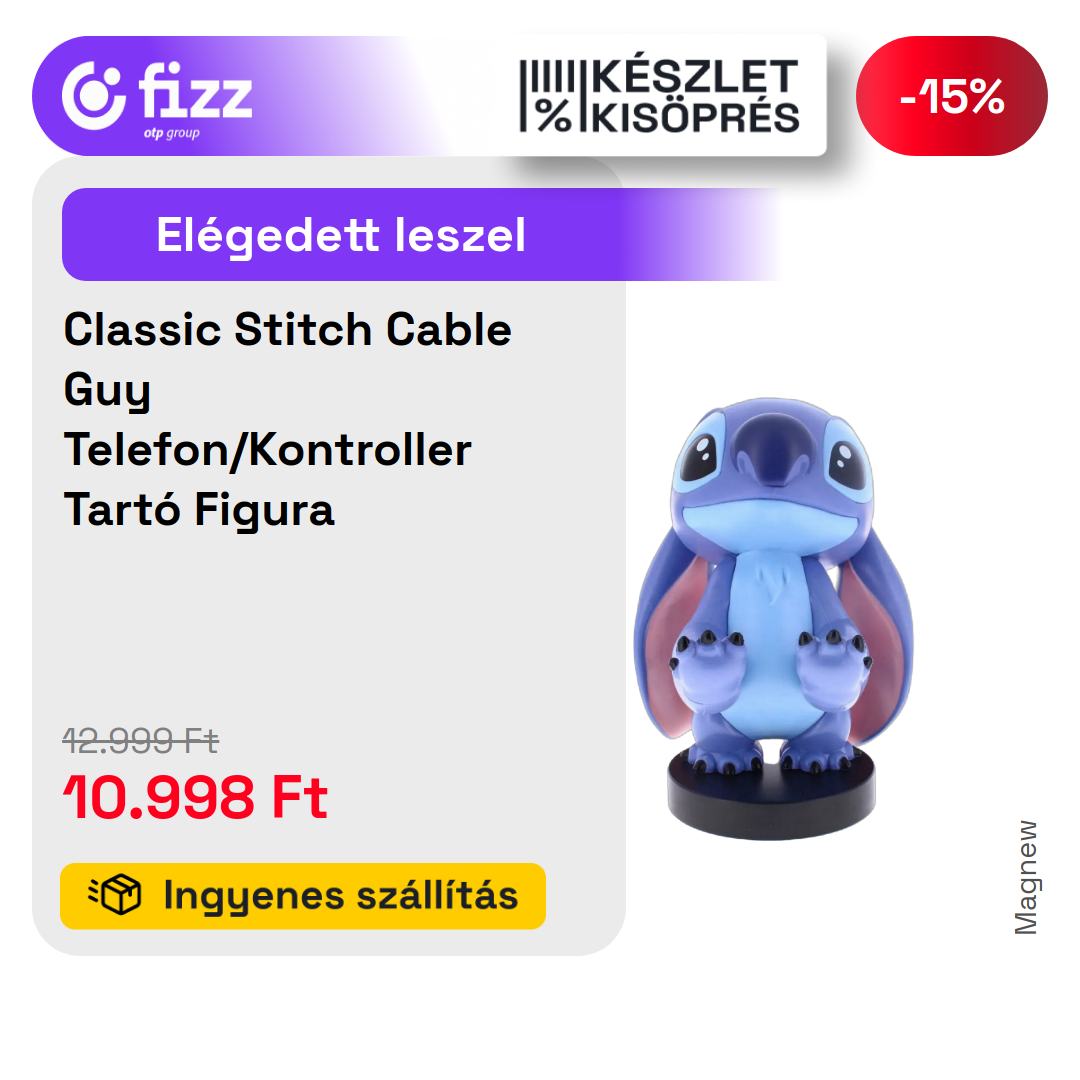Click the delivery package box icon
Screen dimensions: 1080x1080
pyautogui.click(x=115, y=895)
